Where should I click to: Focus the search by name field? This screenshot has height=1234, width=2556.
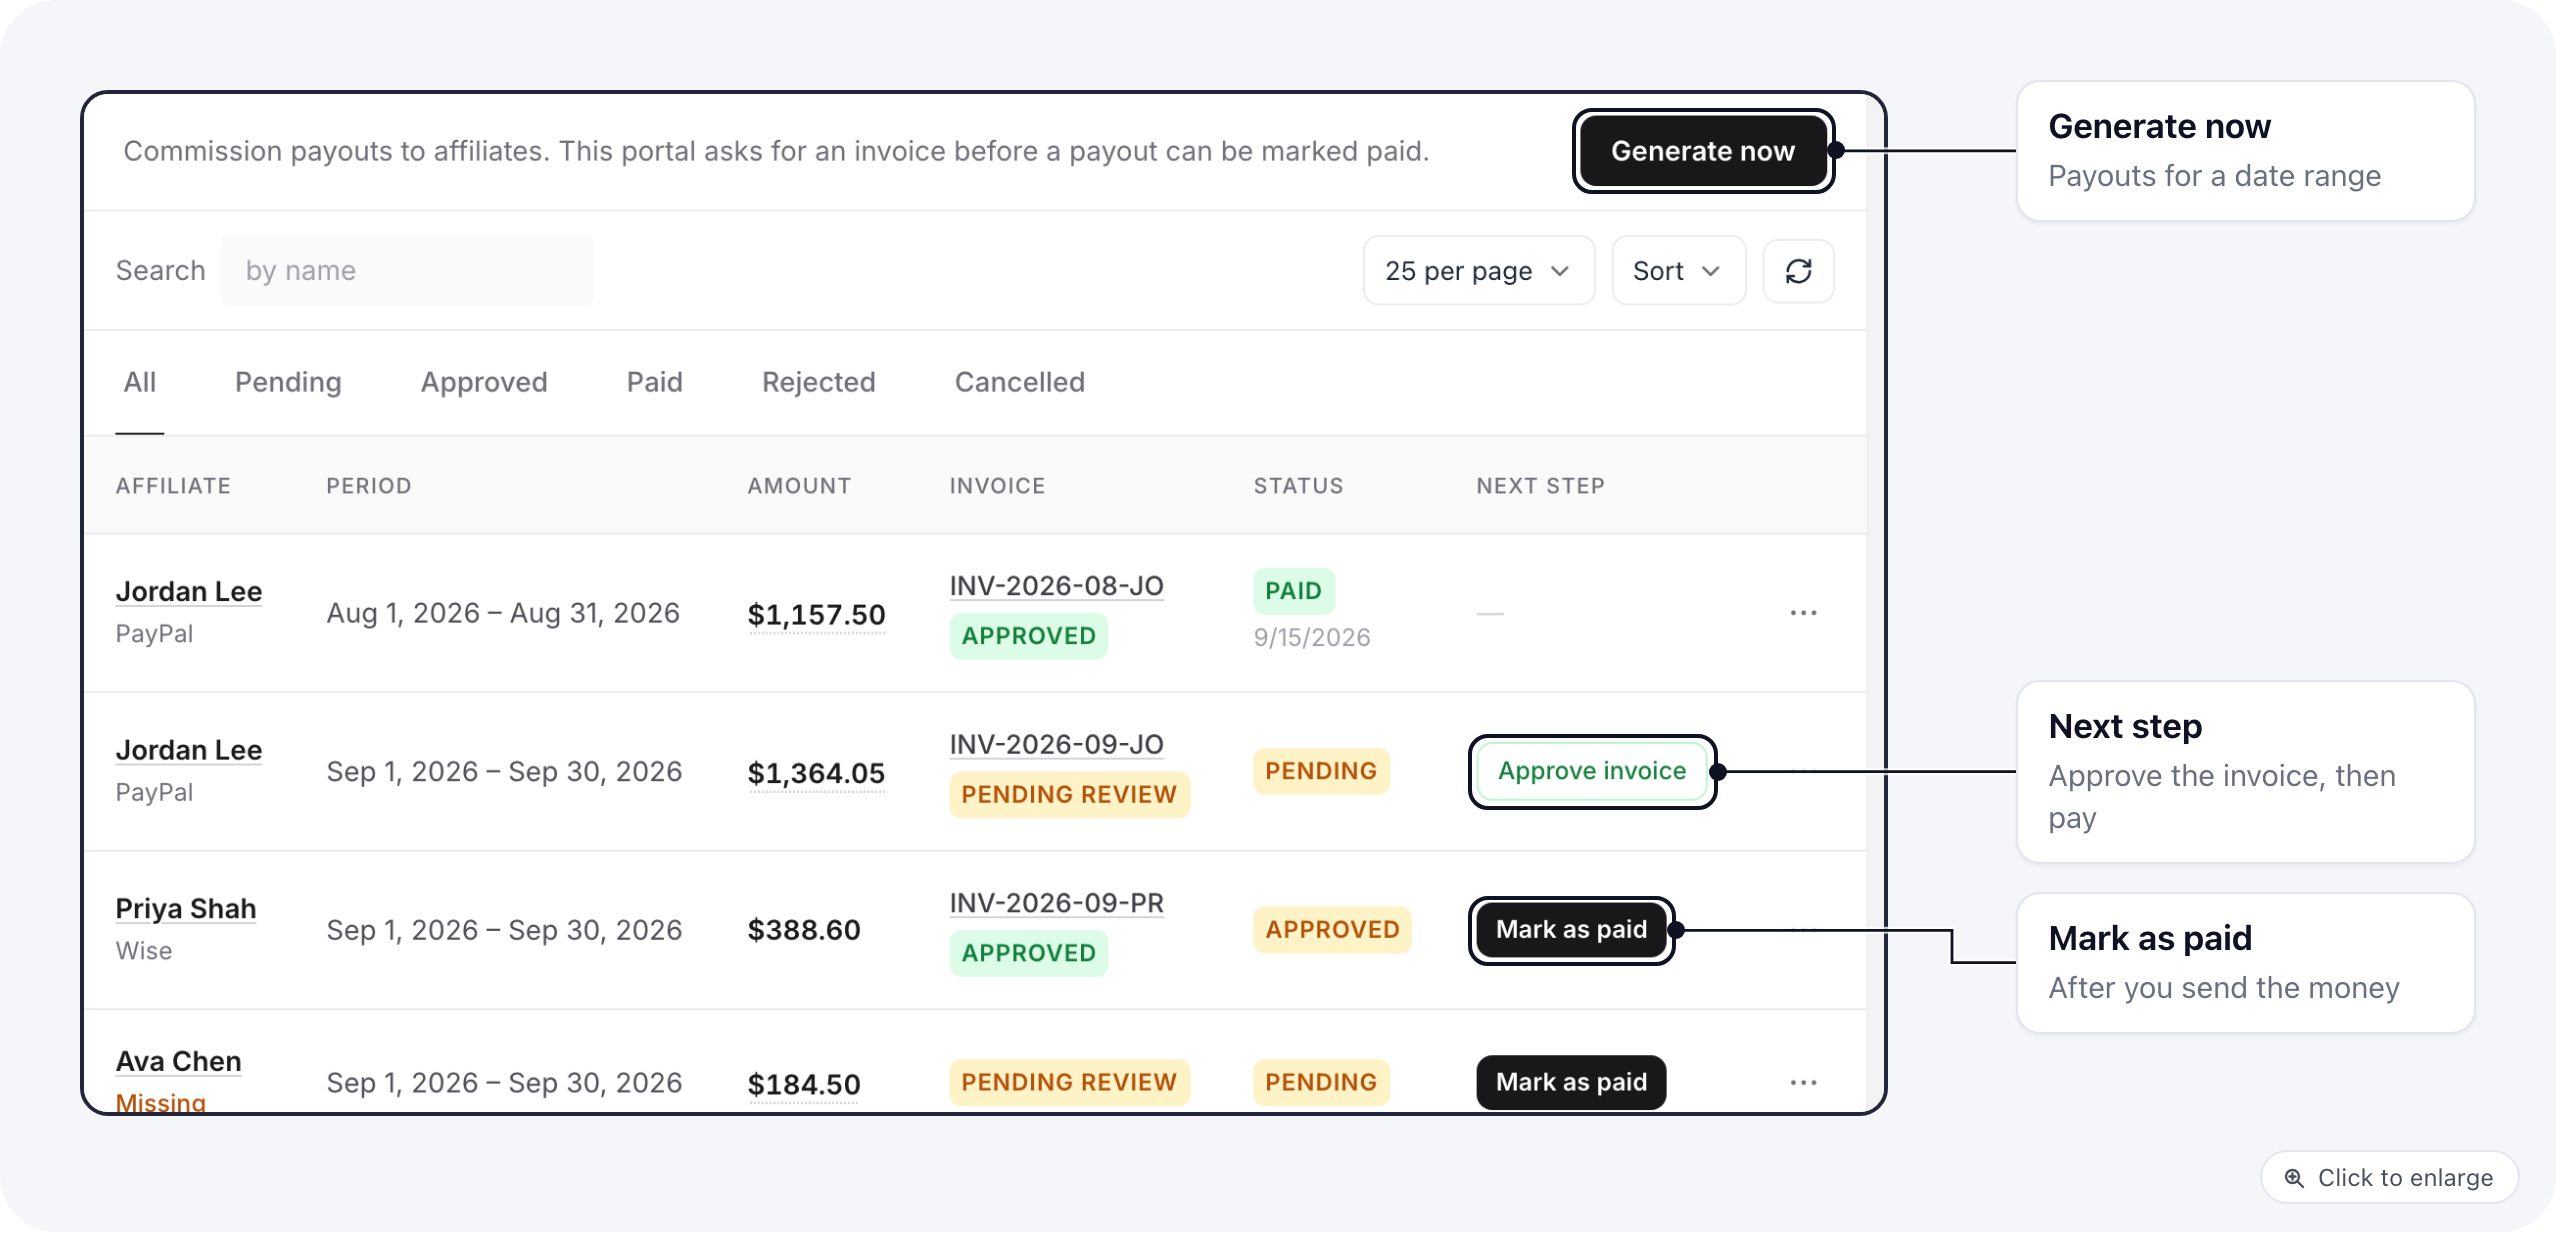click(407, 271)
